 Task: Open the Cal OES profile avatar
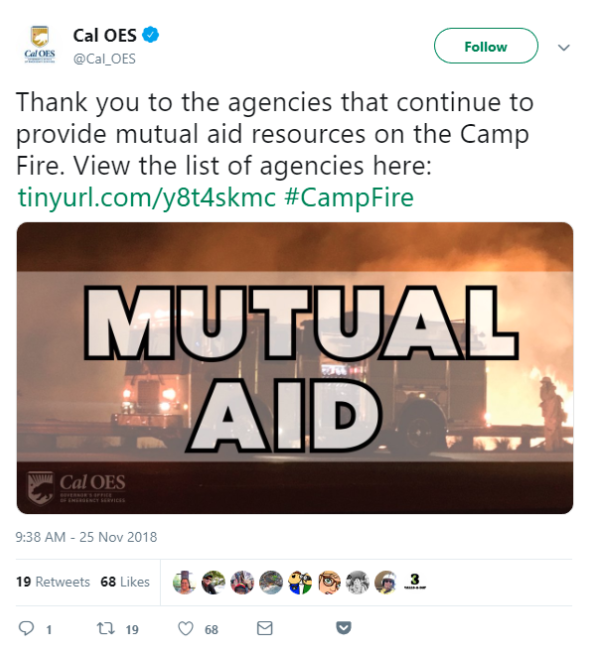pos(40,44)
